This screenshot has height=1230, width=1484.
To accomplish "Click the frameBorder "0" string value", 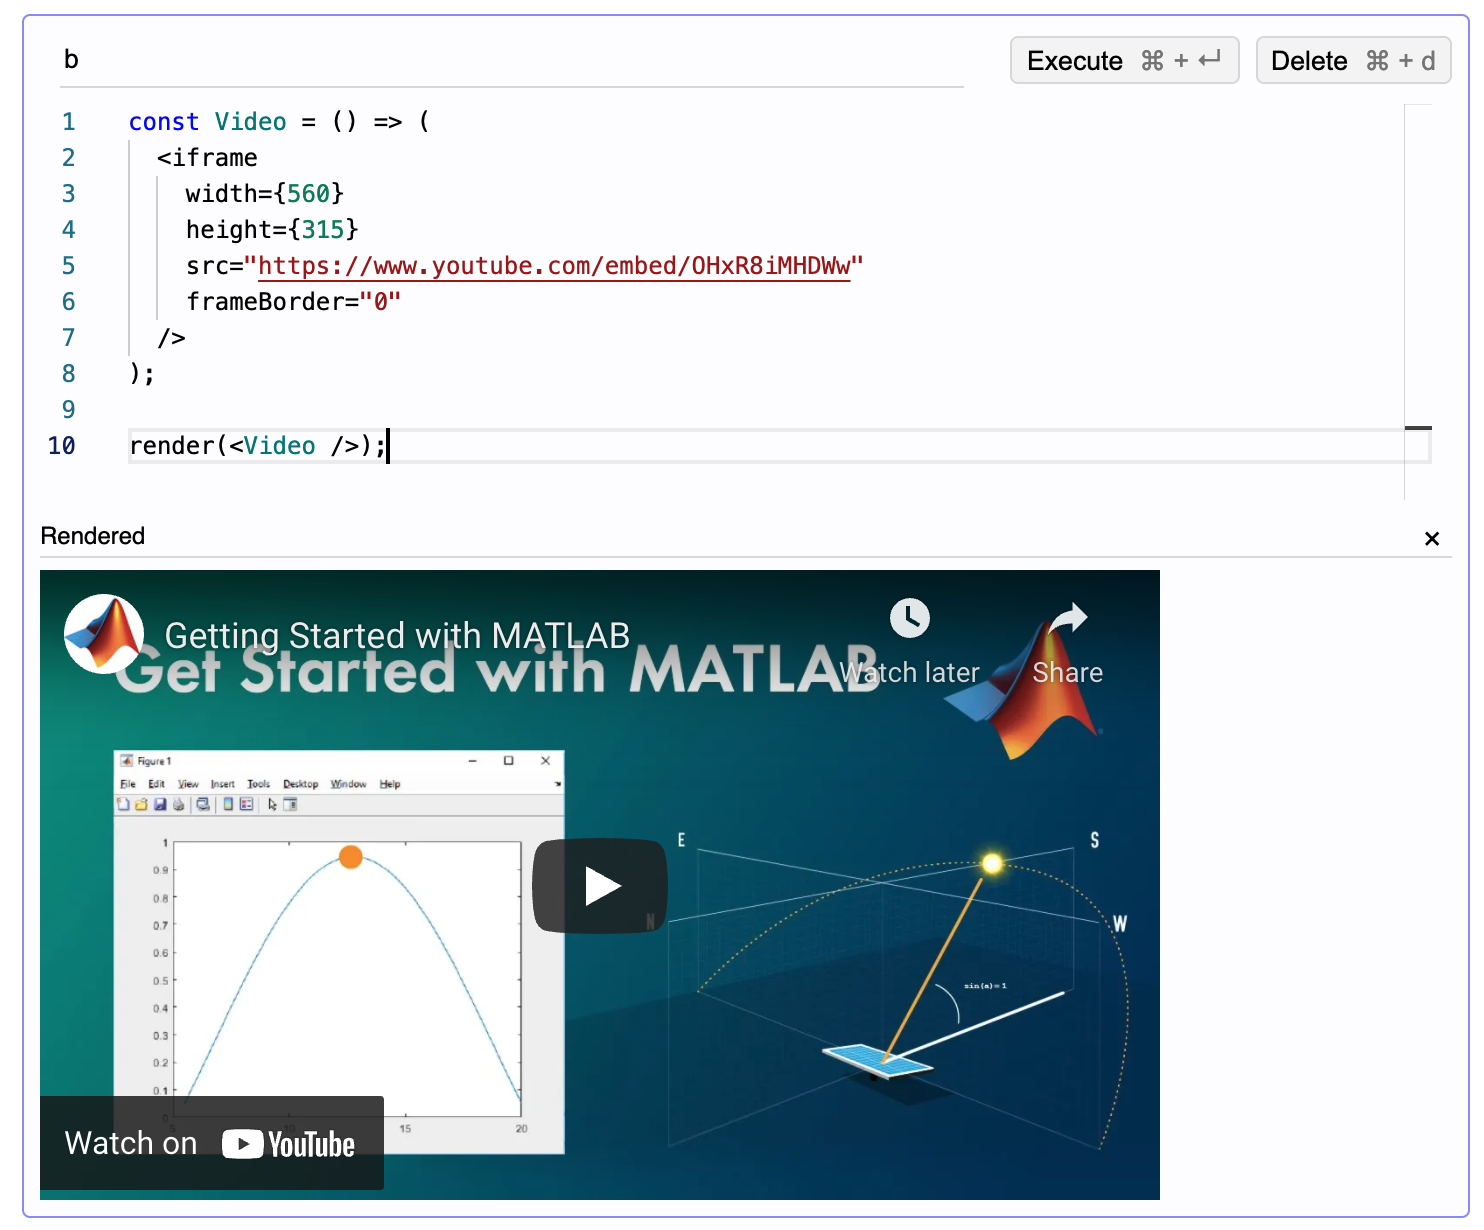I will tap(380, 302).
